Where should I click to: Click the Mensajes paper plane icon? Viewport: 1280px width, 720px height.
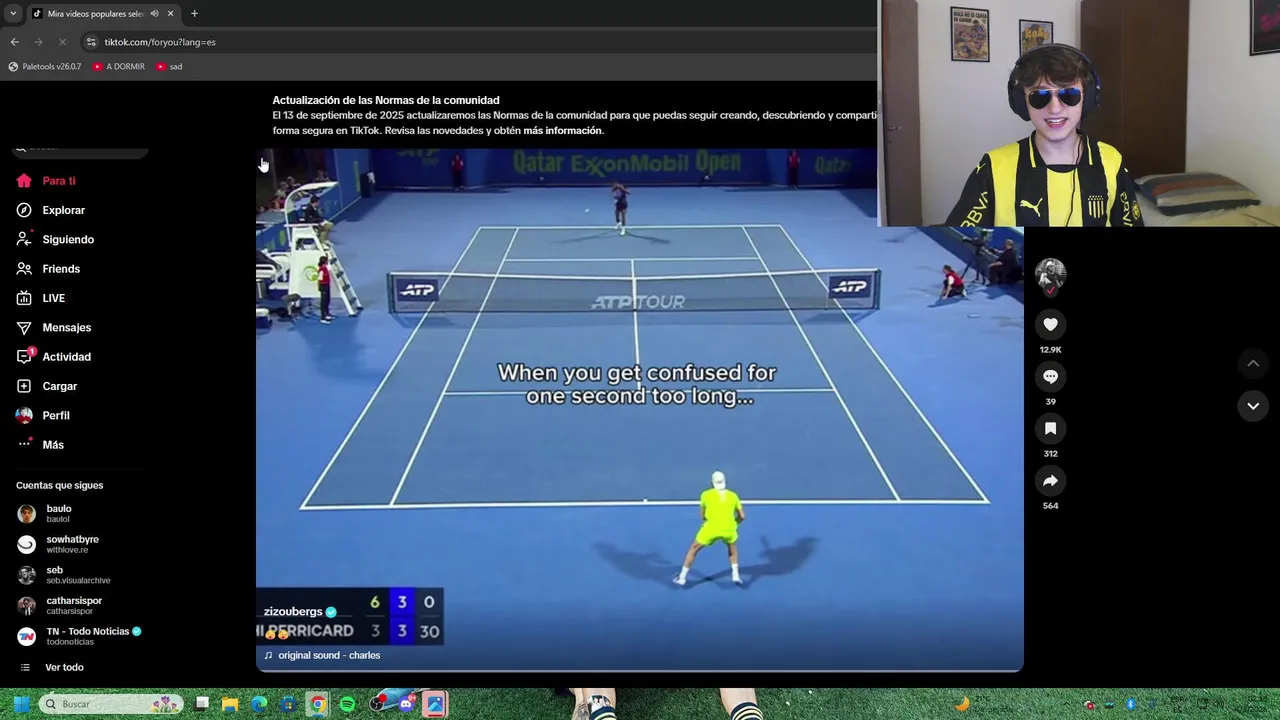(24, 327)
